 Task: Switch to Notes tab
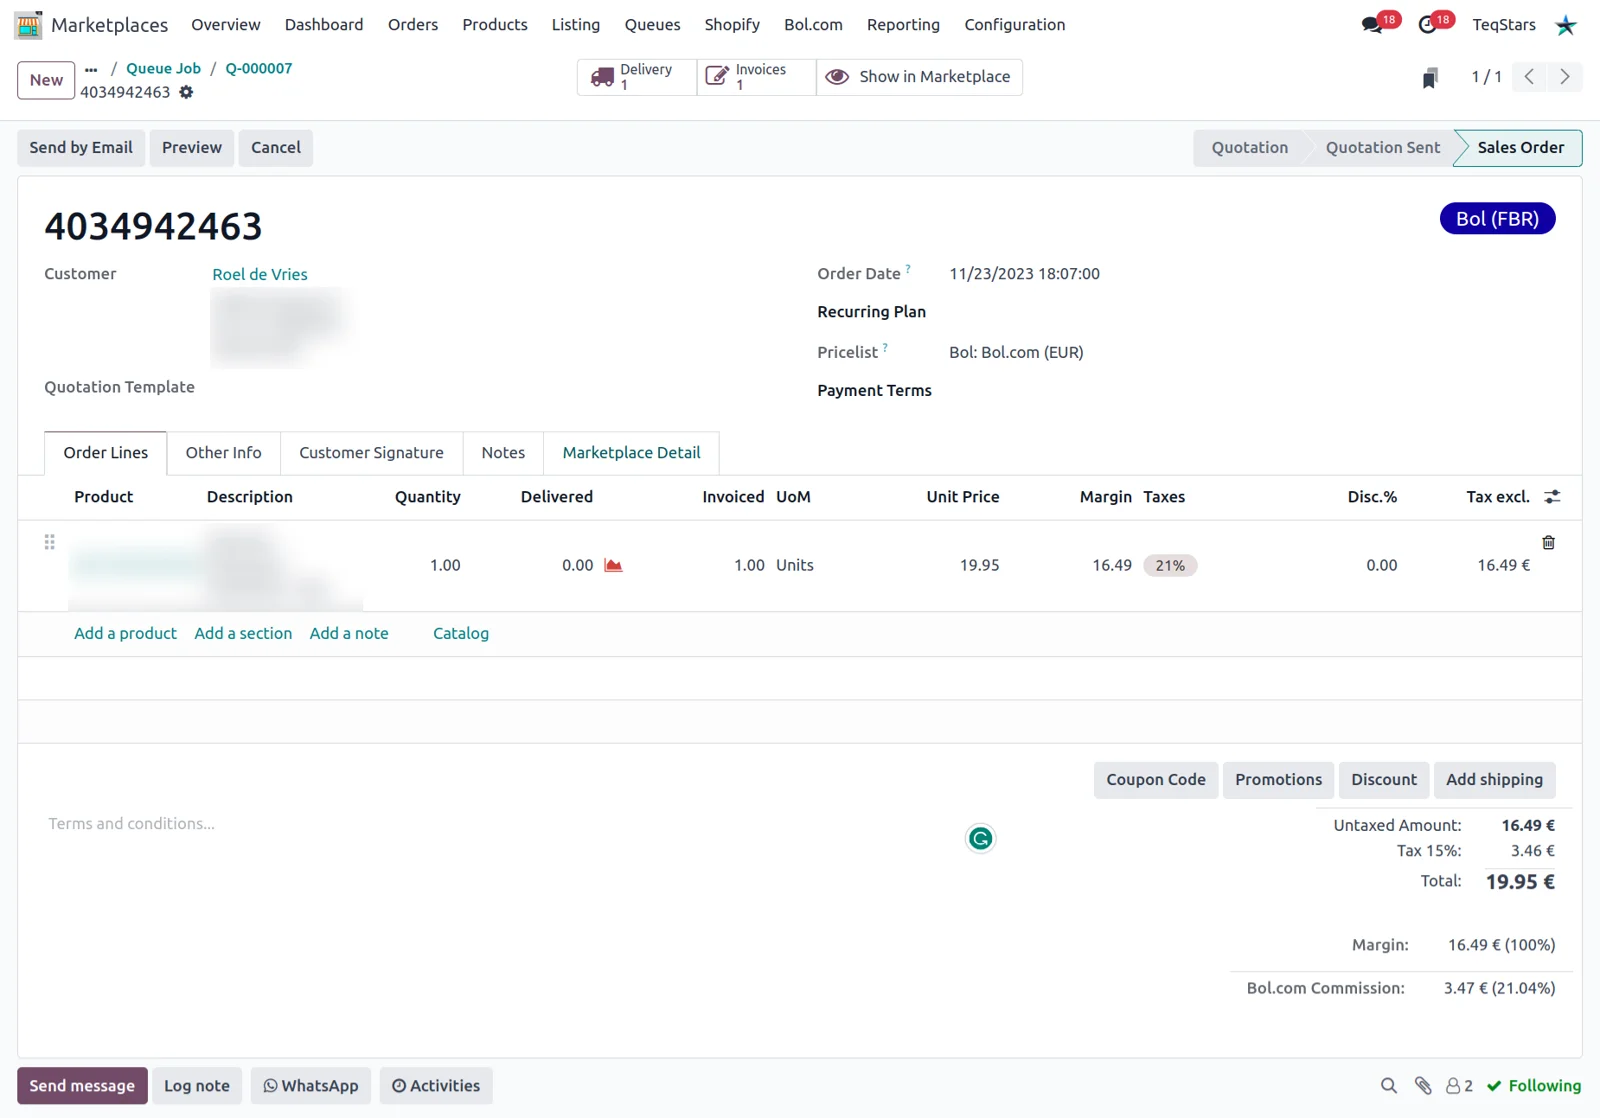click(x=503, y=453)
